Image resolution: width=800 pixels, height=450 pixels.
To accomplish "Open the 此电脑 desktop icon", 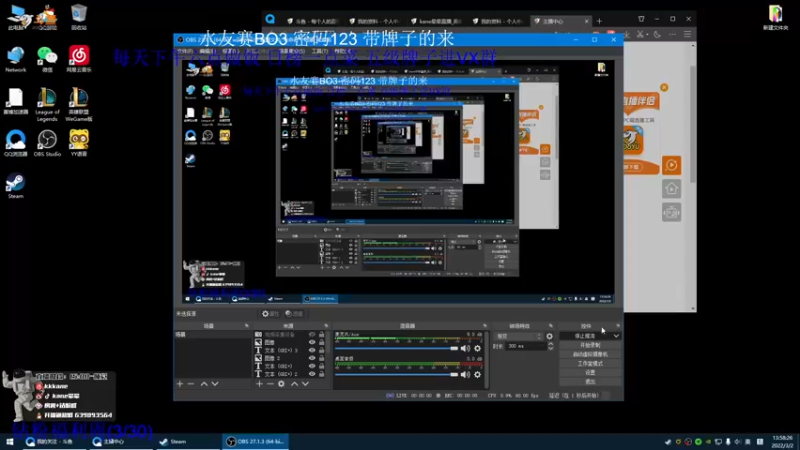I will [x=17, y=17].
